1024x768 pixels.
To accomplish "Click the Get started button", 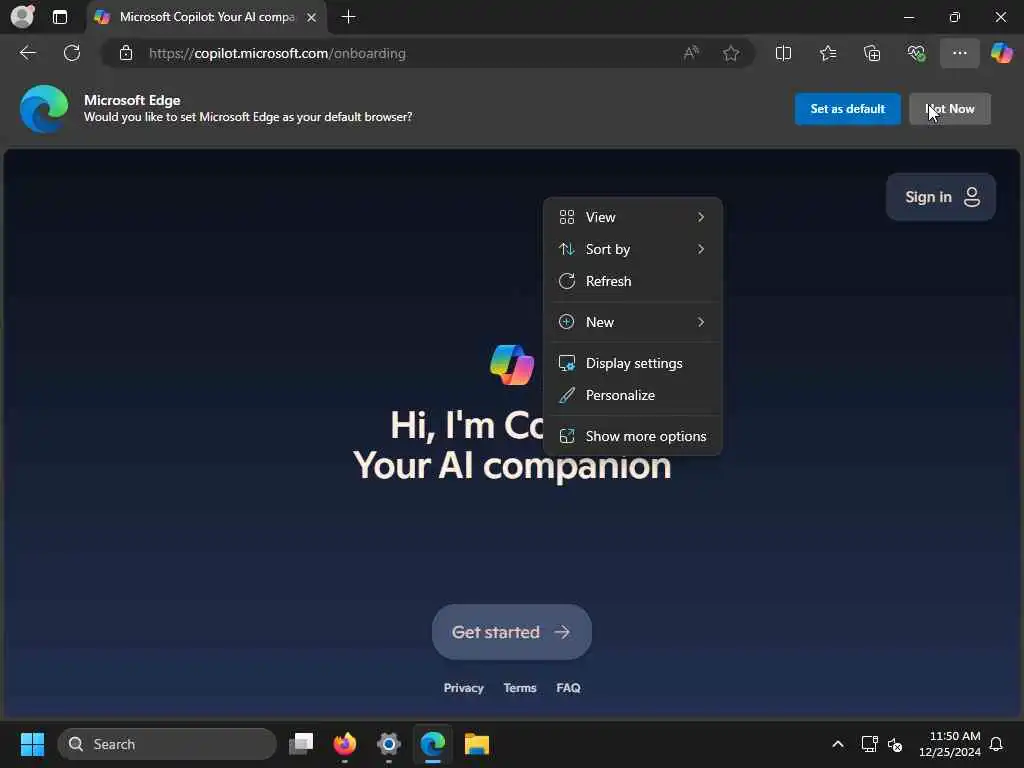I will tap(511, 632).
